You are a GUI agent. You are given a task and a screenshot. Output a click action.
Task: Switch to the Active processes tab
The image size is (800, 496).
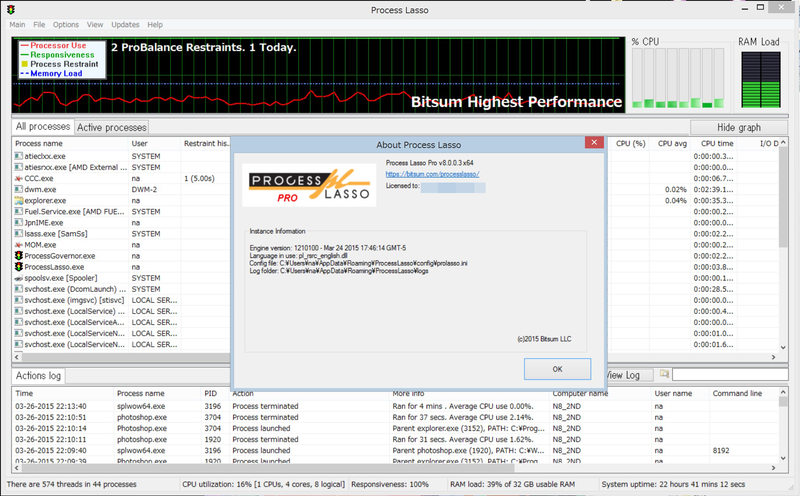112,128
